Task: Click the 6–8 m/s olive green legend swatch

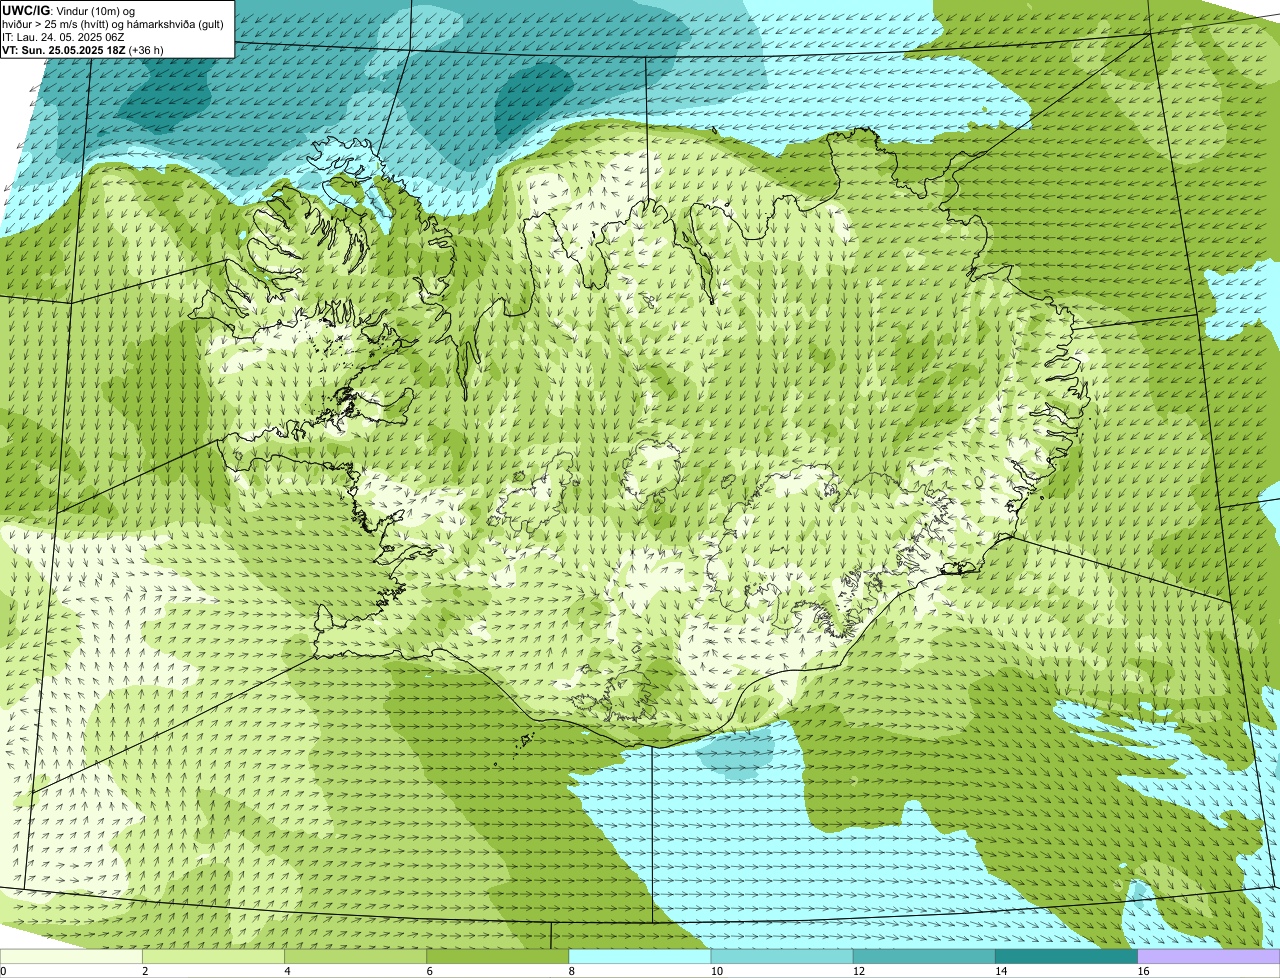Action: tap(498, 956)
